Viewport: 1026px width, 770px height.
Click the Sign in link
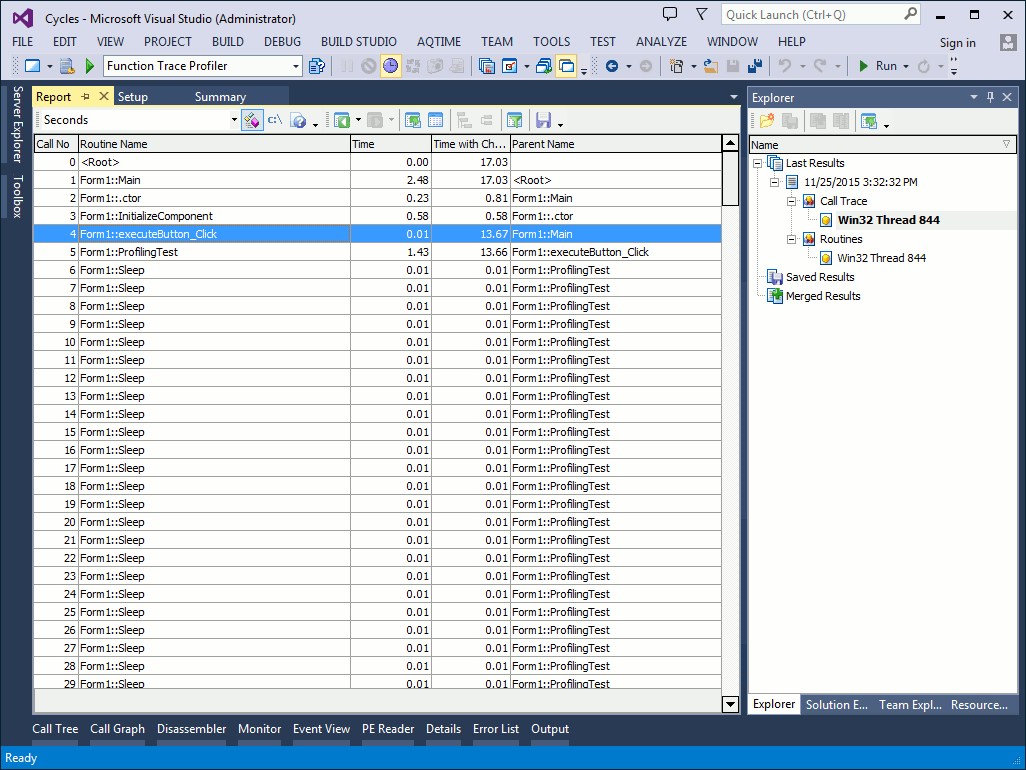(957, 43)
